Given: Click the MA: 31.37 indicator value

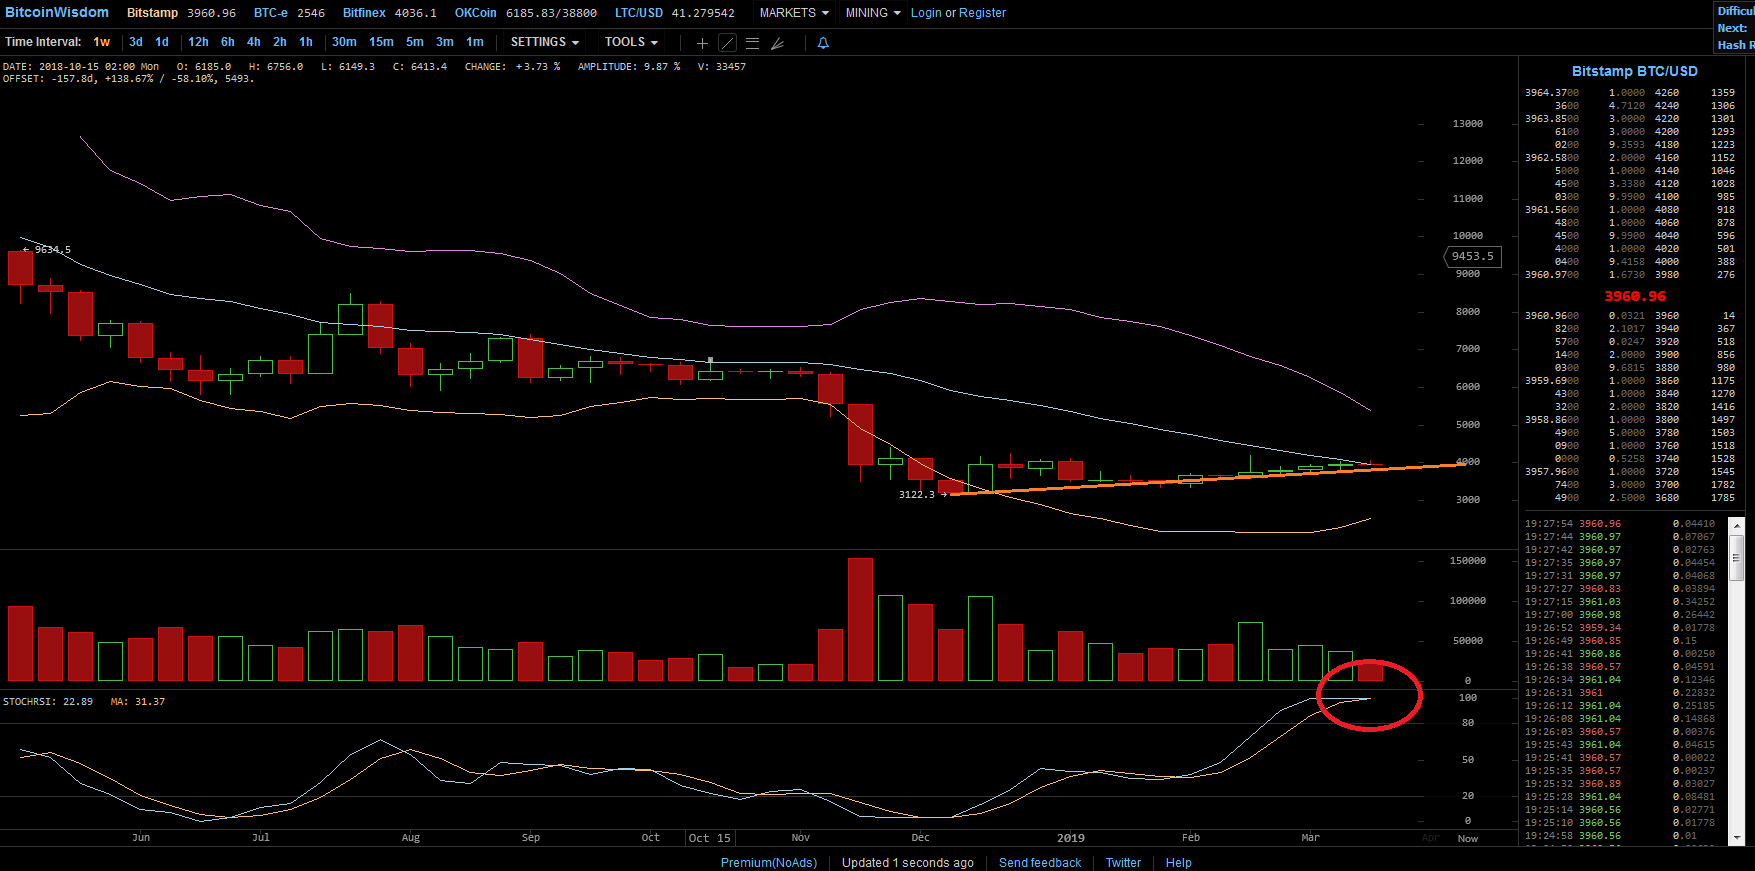Looking at the screenshot, I should coord(138,701).
